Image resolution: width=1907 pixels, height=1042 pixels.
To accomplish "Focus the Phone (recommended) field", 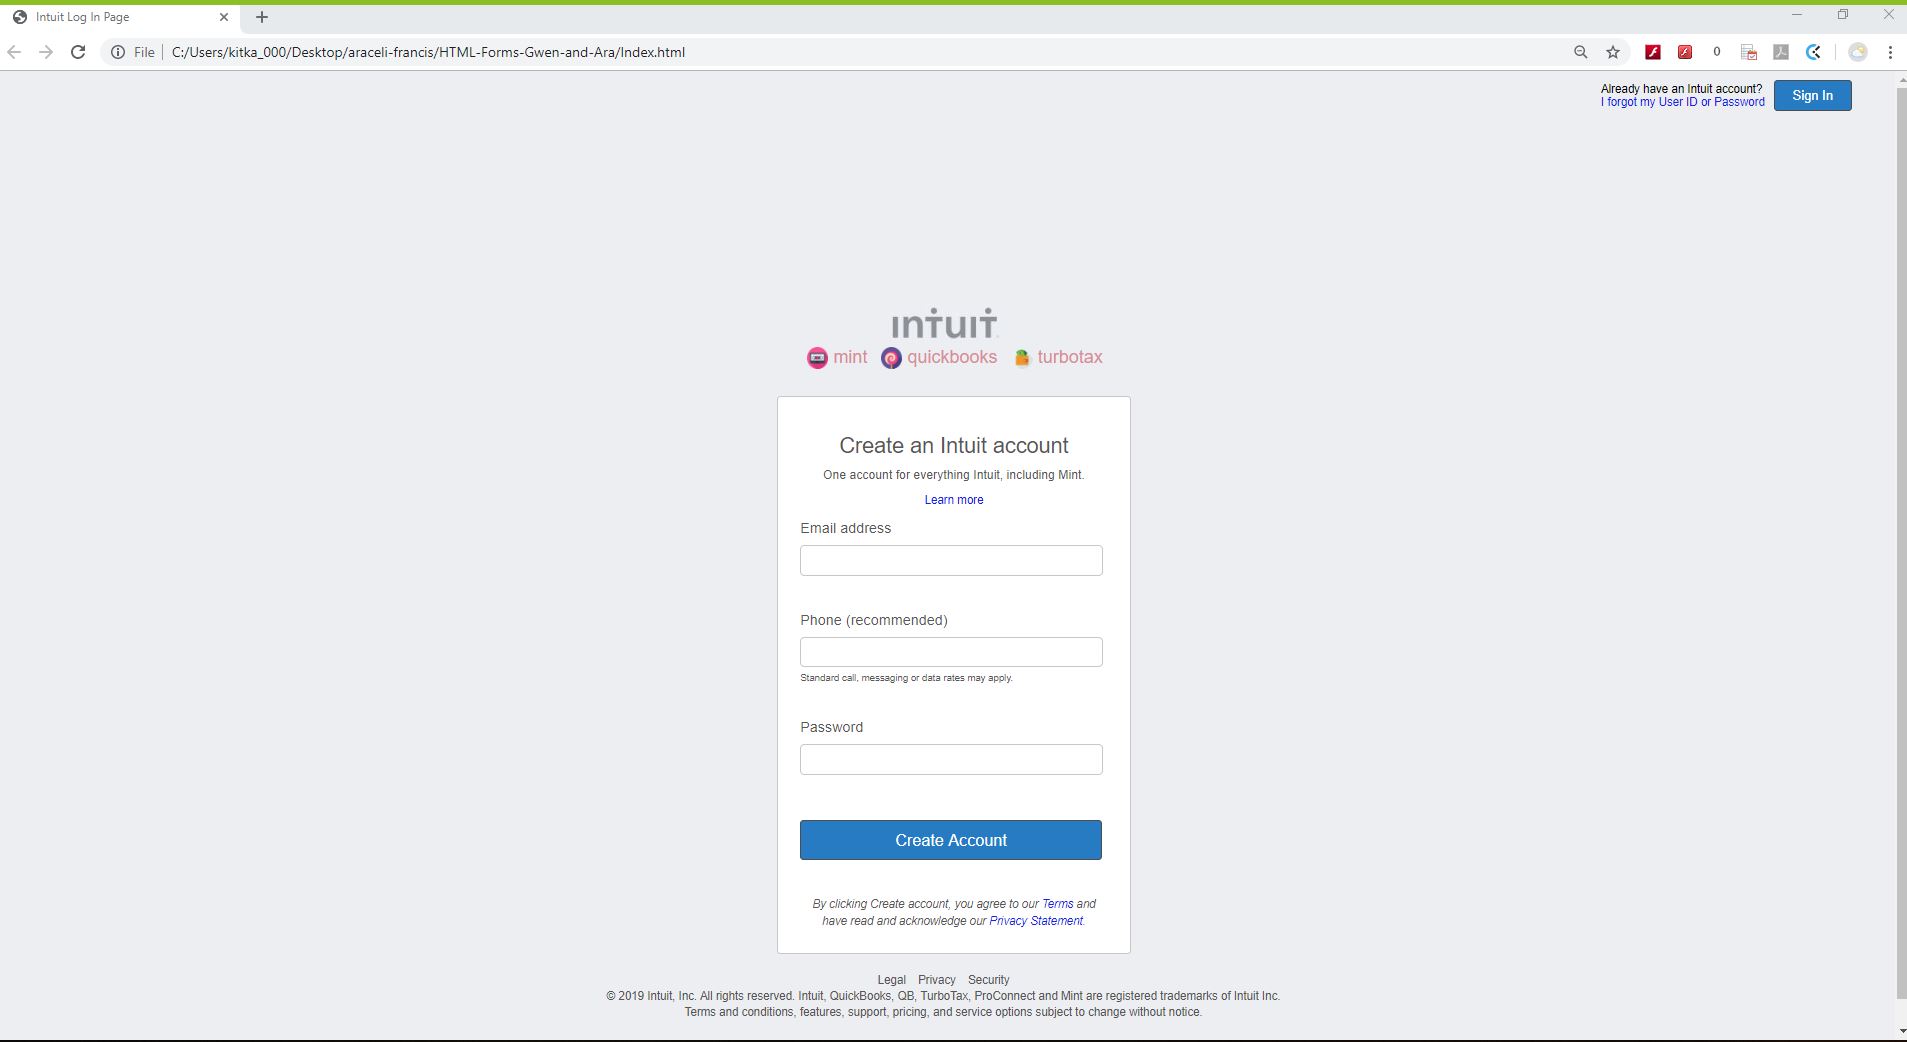I will [x=951, y=652].
